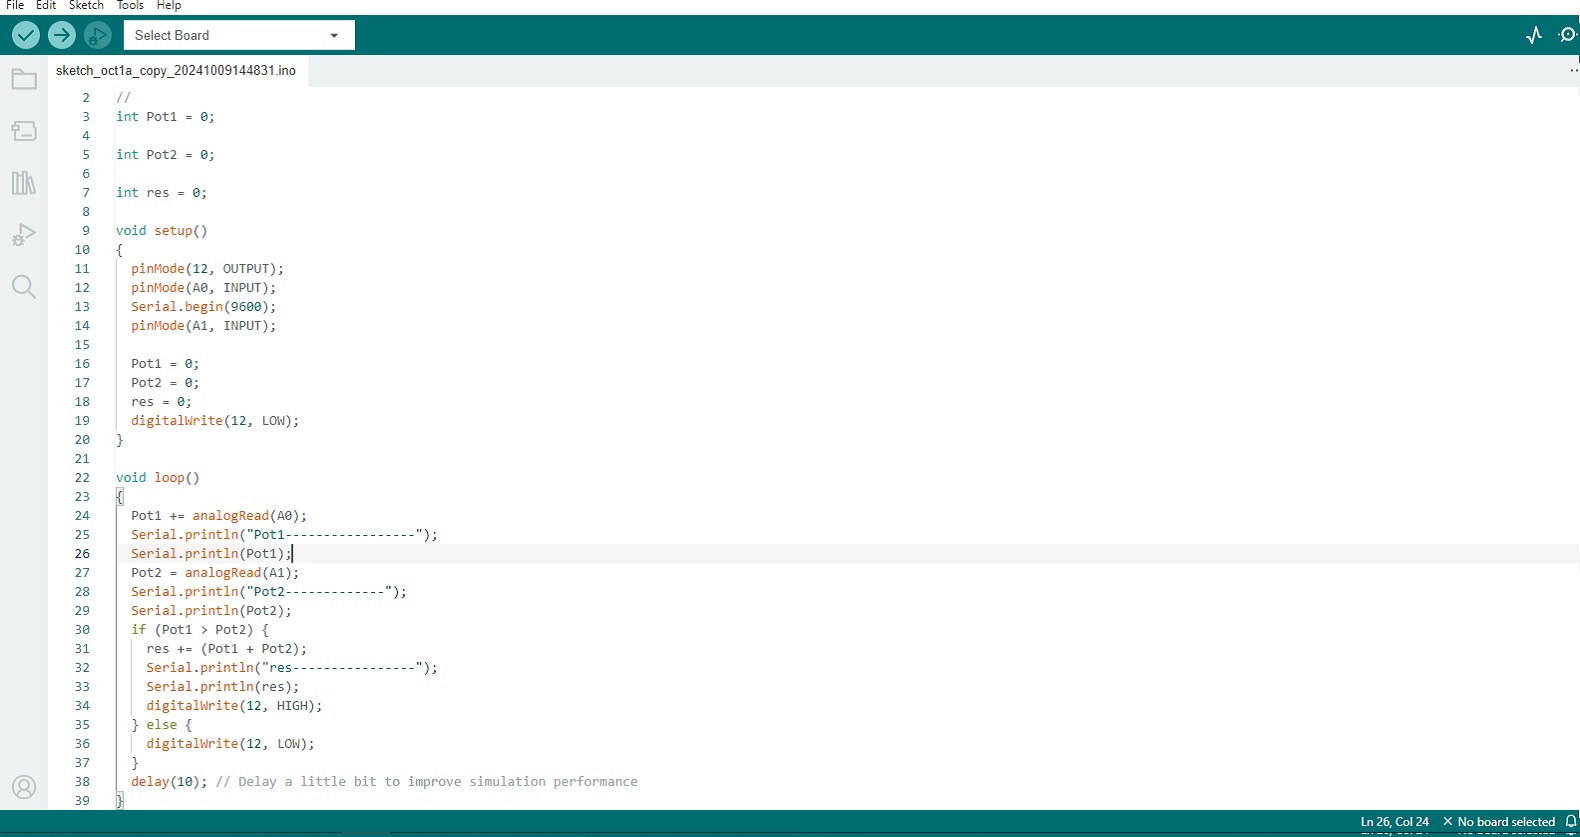Screen dimensions: 1580x837
Task: Open the Serial Plotter
Action: [x=1534, y=35]
